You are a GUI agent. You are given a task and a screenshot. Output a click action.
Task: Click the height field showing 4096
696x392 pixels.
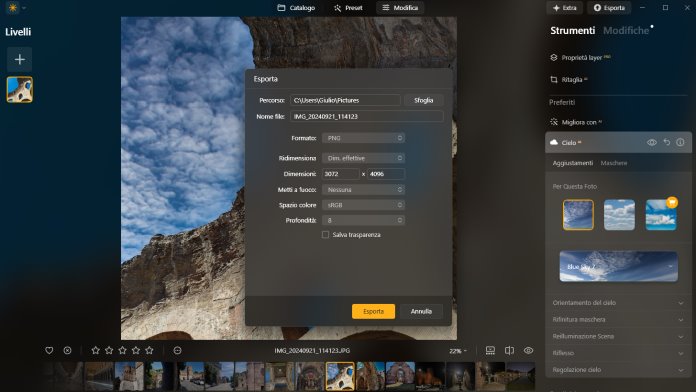pos(386,174)
